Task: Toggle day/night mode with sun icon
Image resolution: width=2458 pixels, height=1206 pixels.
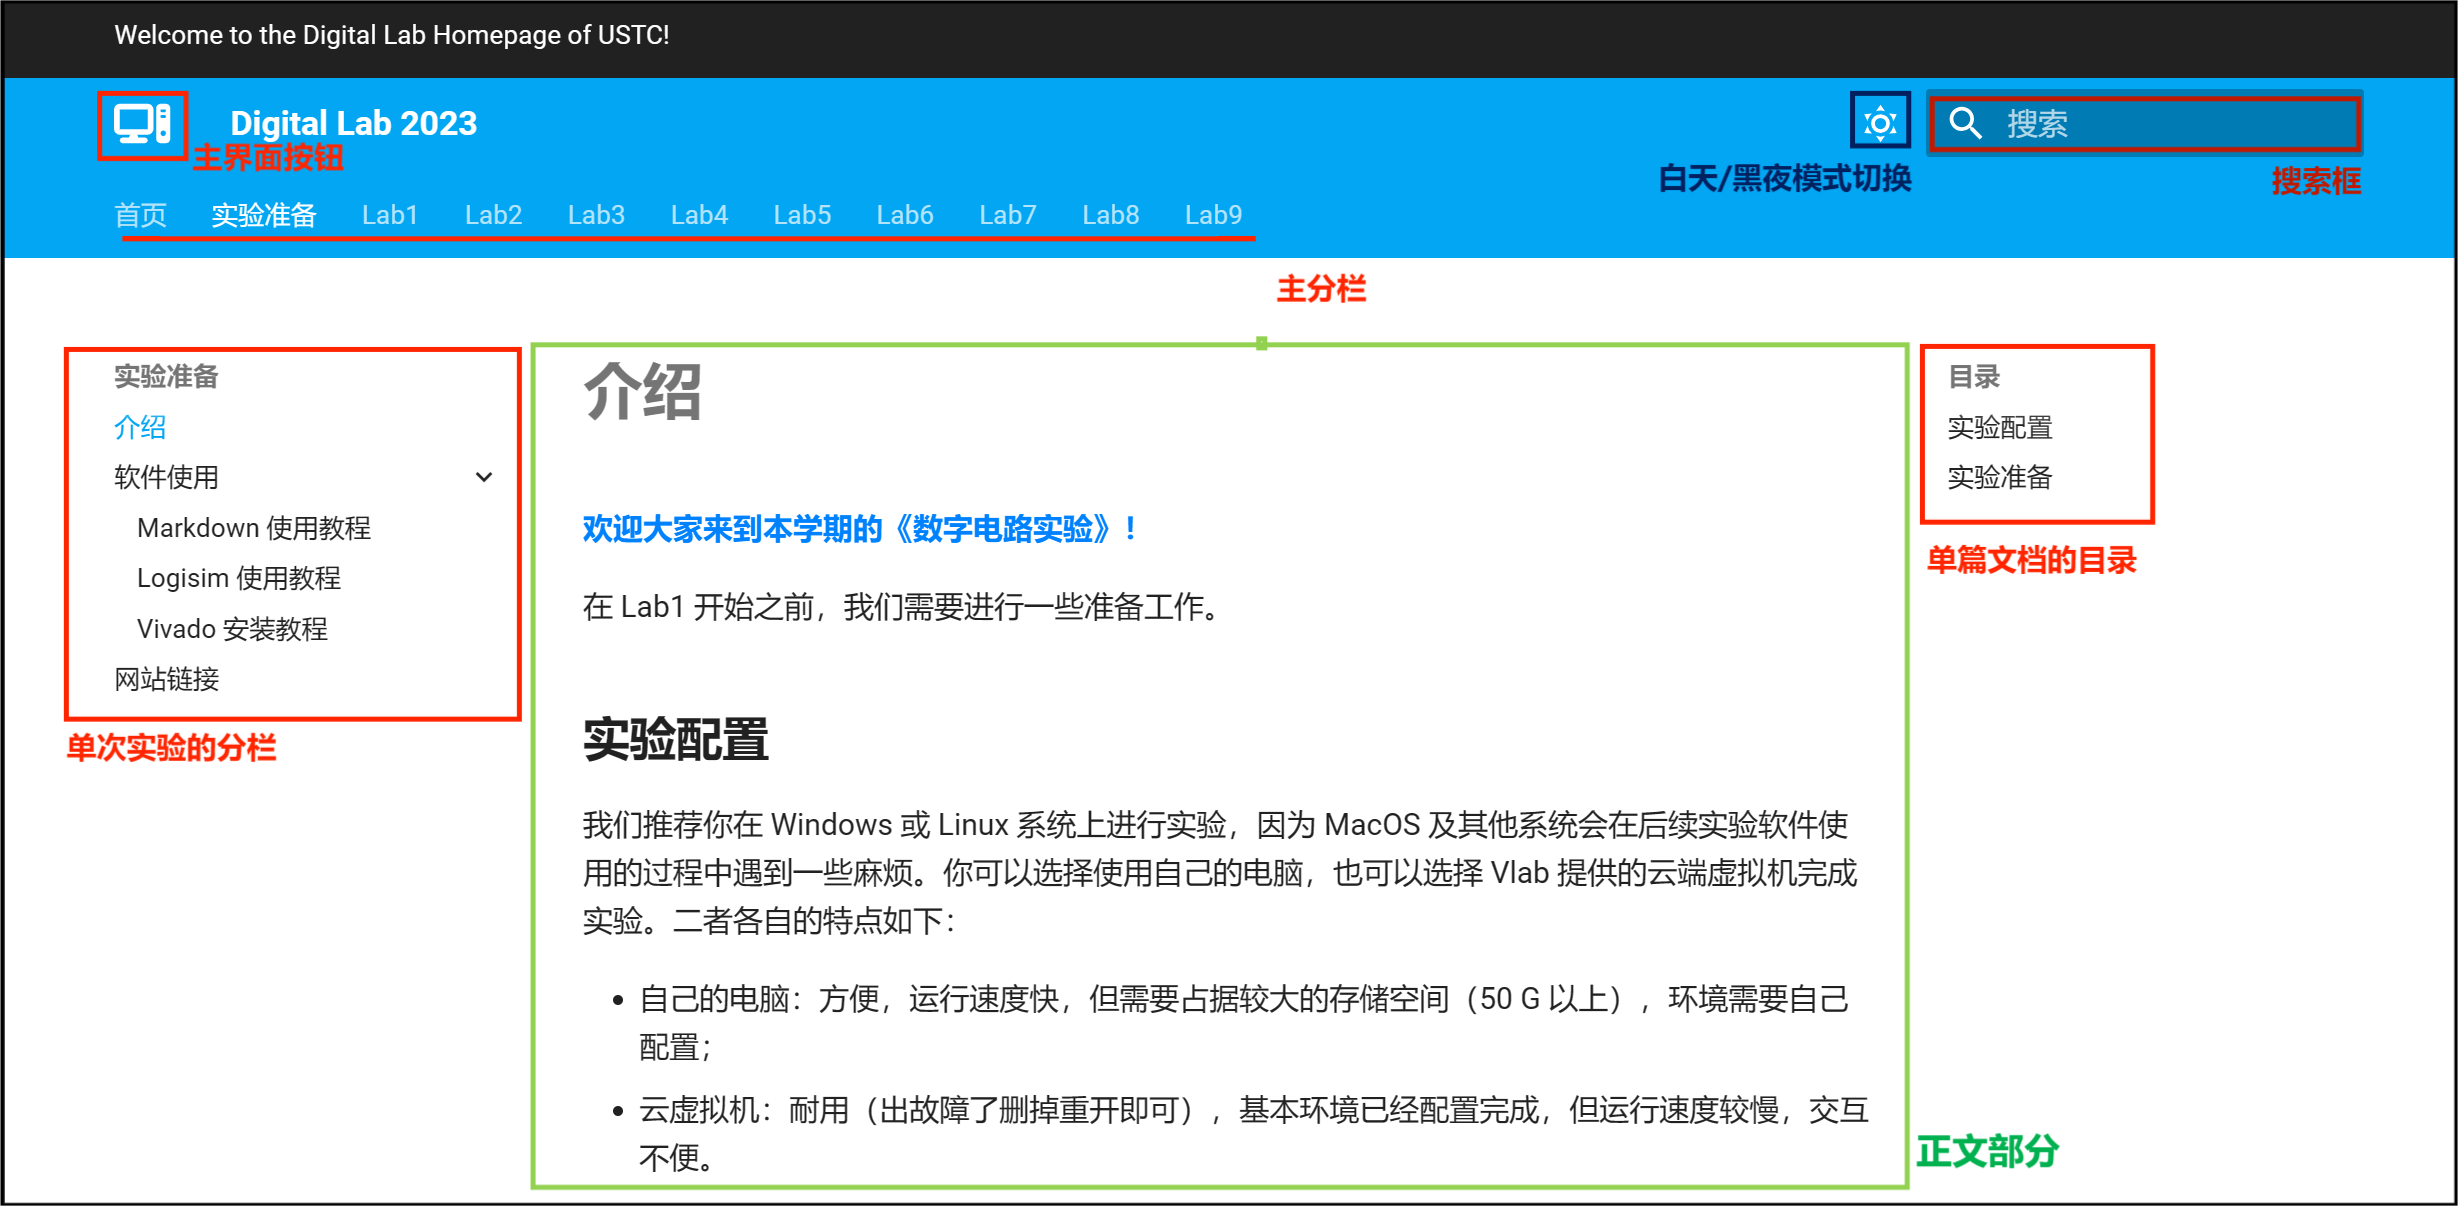Action: (1880, 122)
